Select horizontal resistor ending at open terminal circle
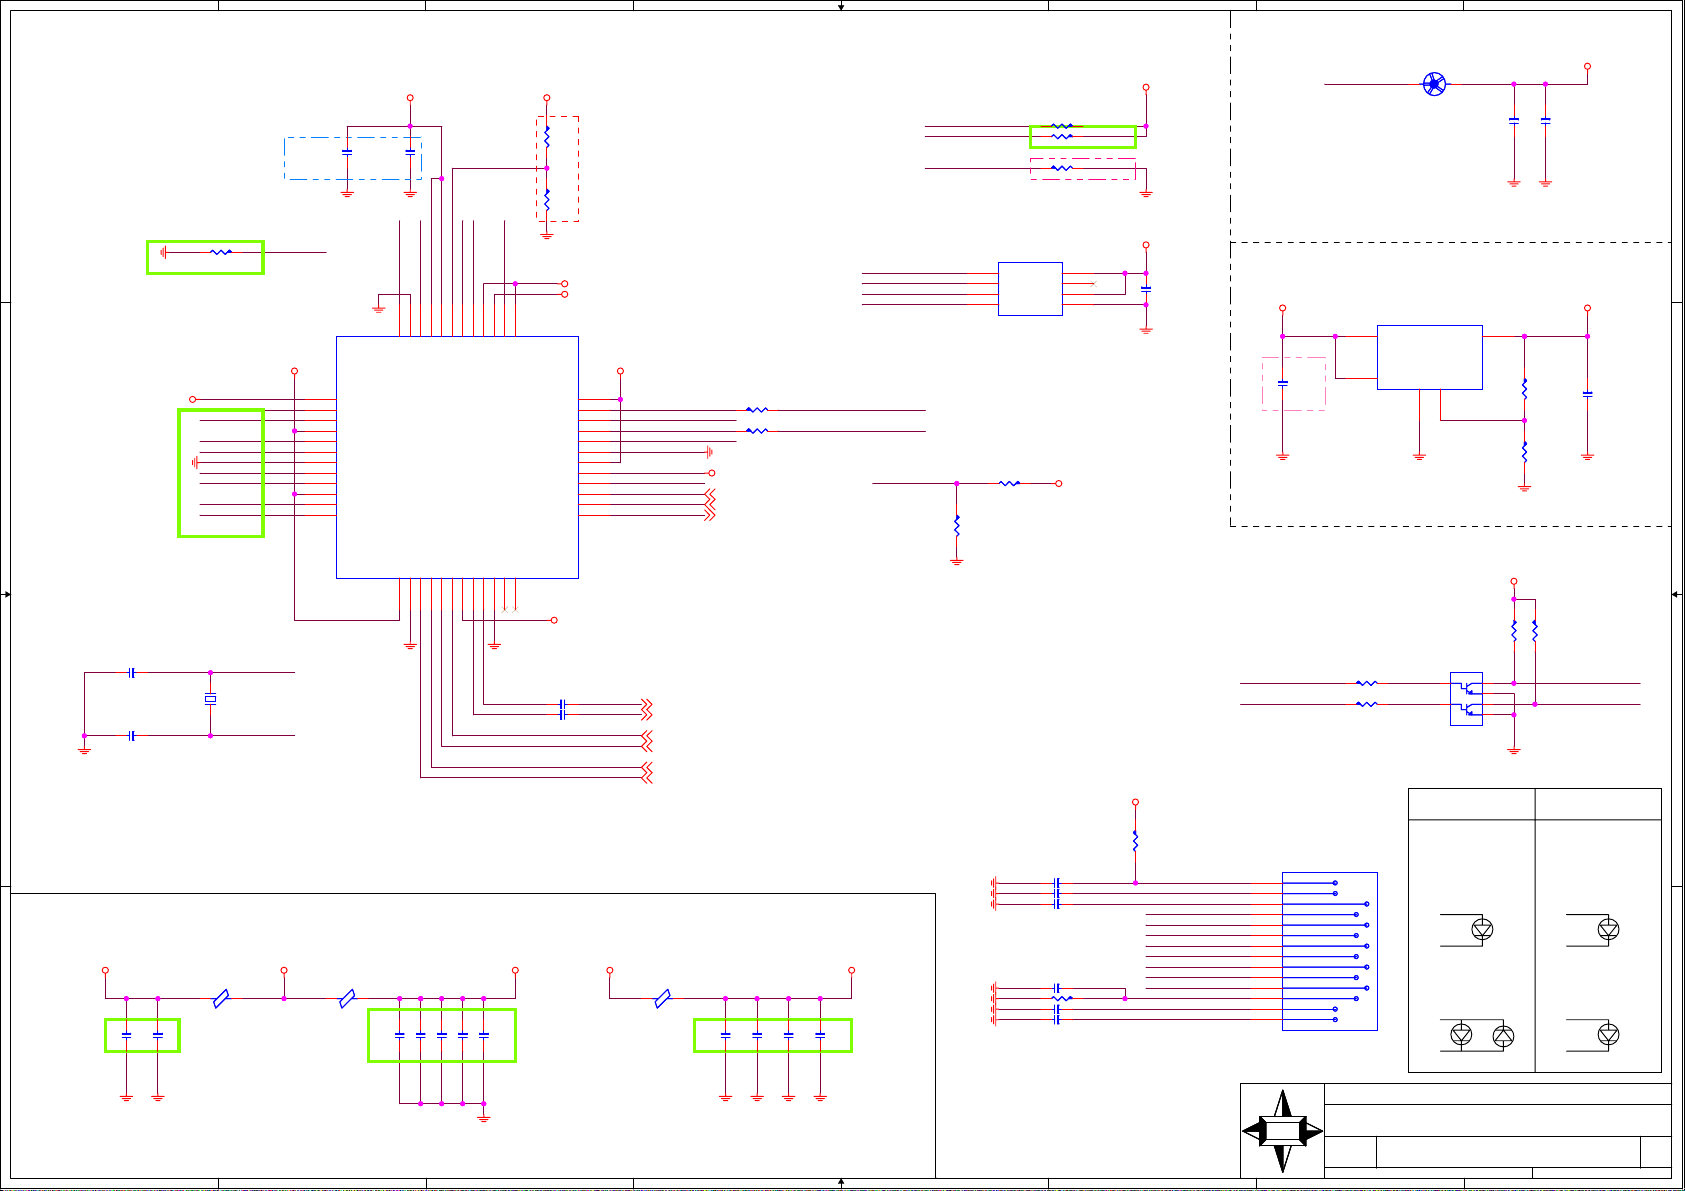The height and width of the screenshot is (1191, 1685). [1009, 483]
